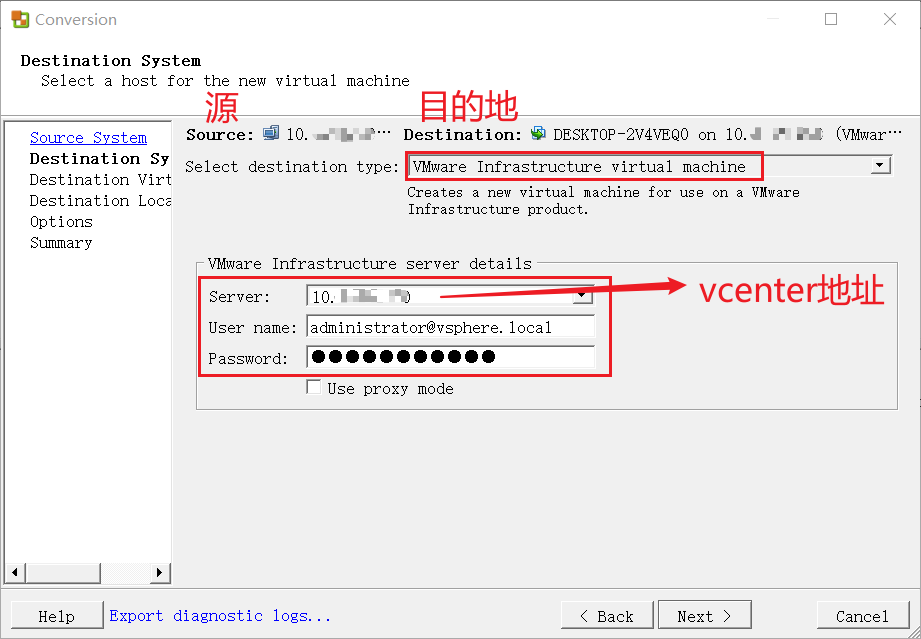Select Destination Location step in sidebar
921x639 pixels.
click(100, 201)
